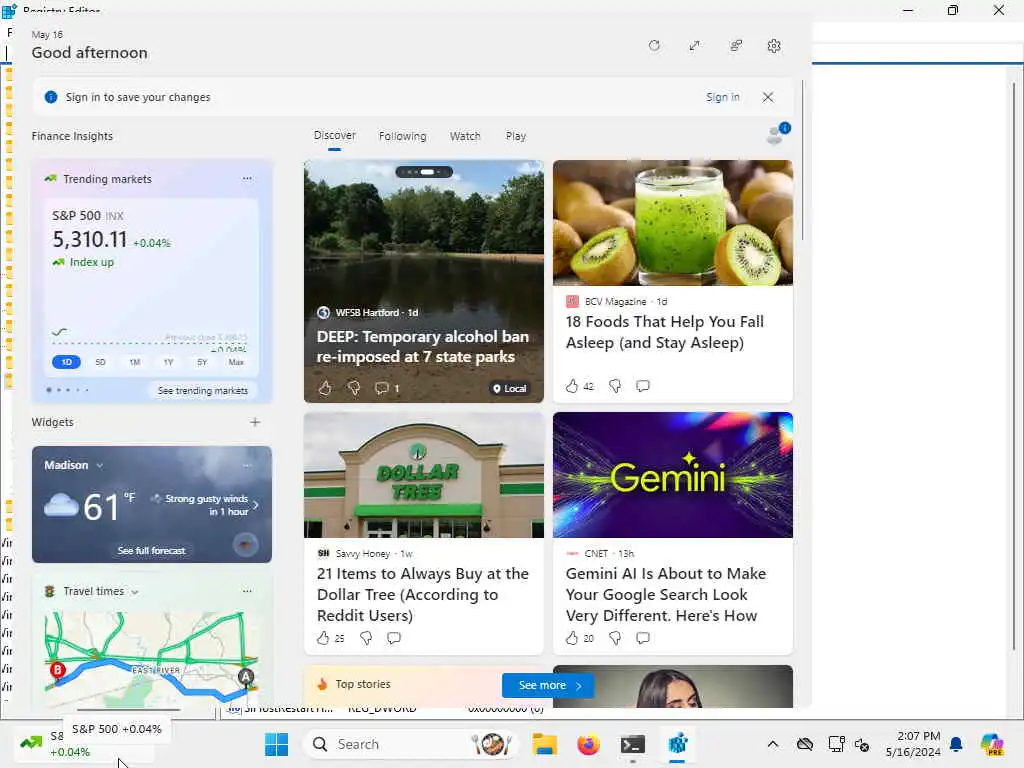Image resolution: width=1024 pixels, height=768 pixels.
Task: Comment on the Dollar Tree article
Action: click(x=394, y=638)
